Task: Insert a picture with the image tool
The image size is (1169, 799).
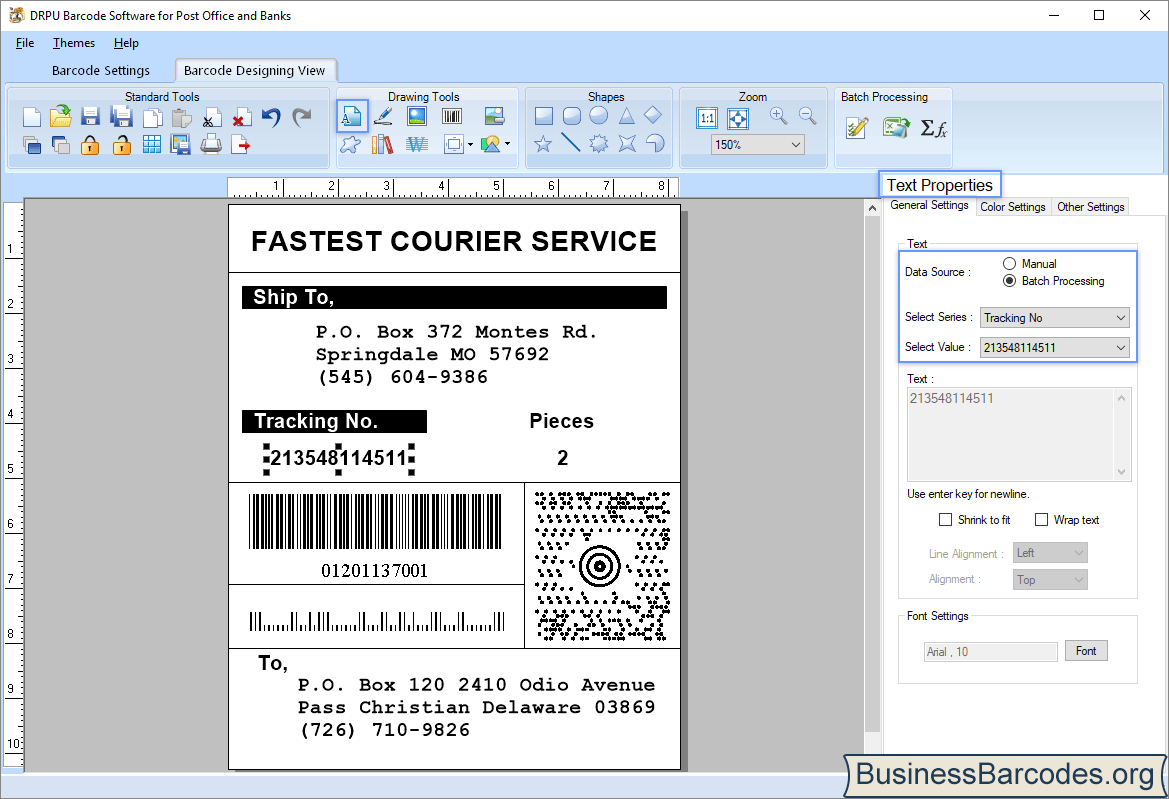Action: pyautogui.click(x=417, y=116)
